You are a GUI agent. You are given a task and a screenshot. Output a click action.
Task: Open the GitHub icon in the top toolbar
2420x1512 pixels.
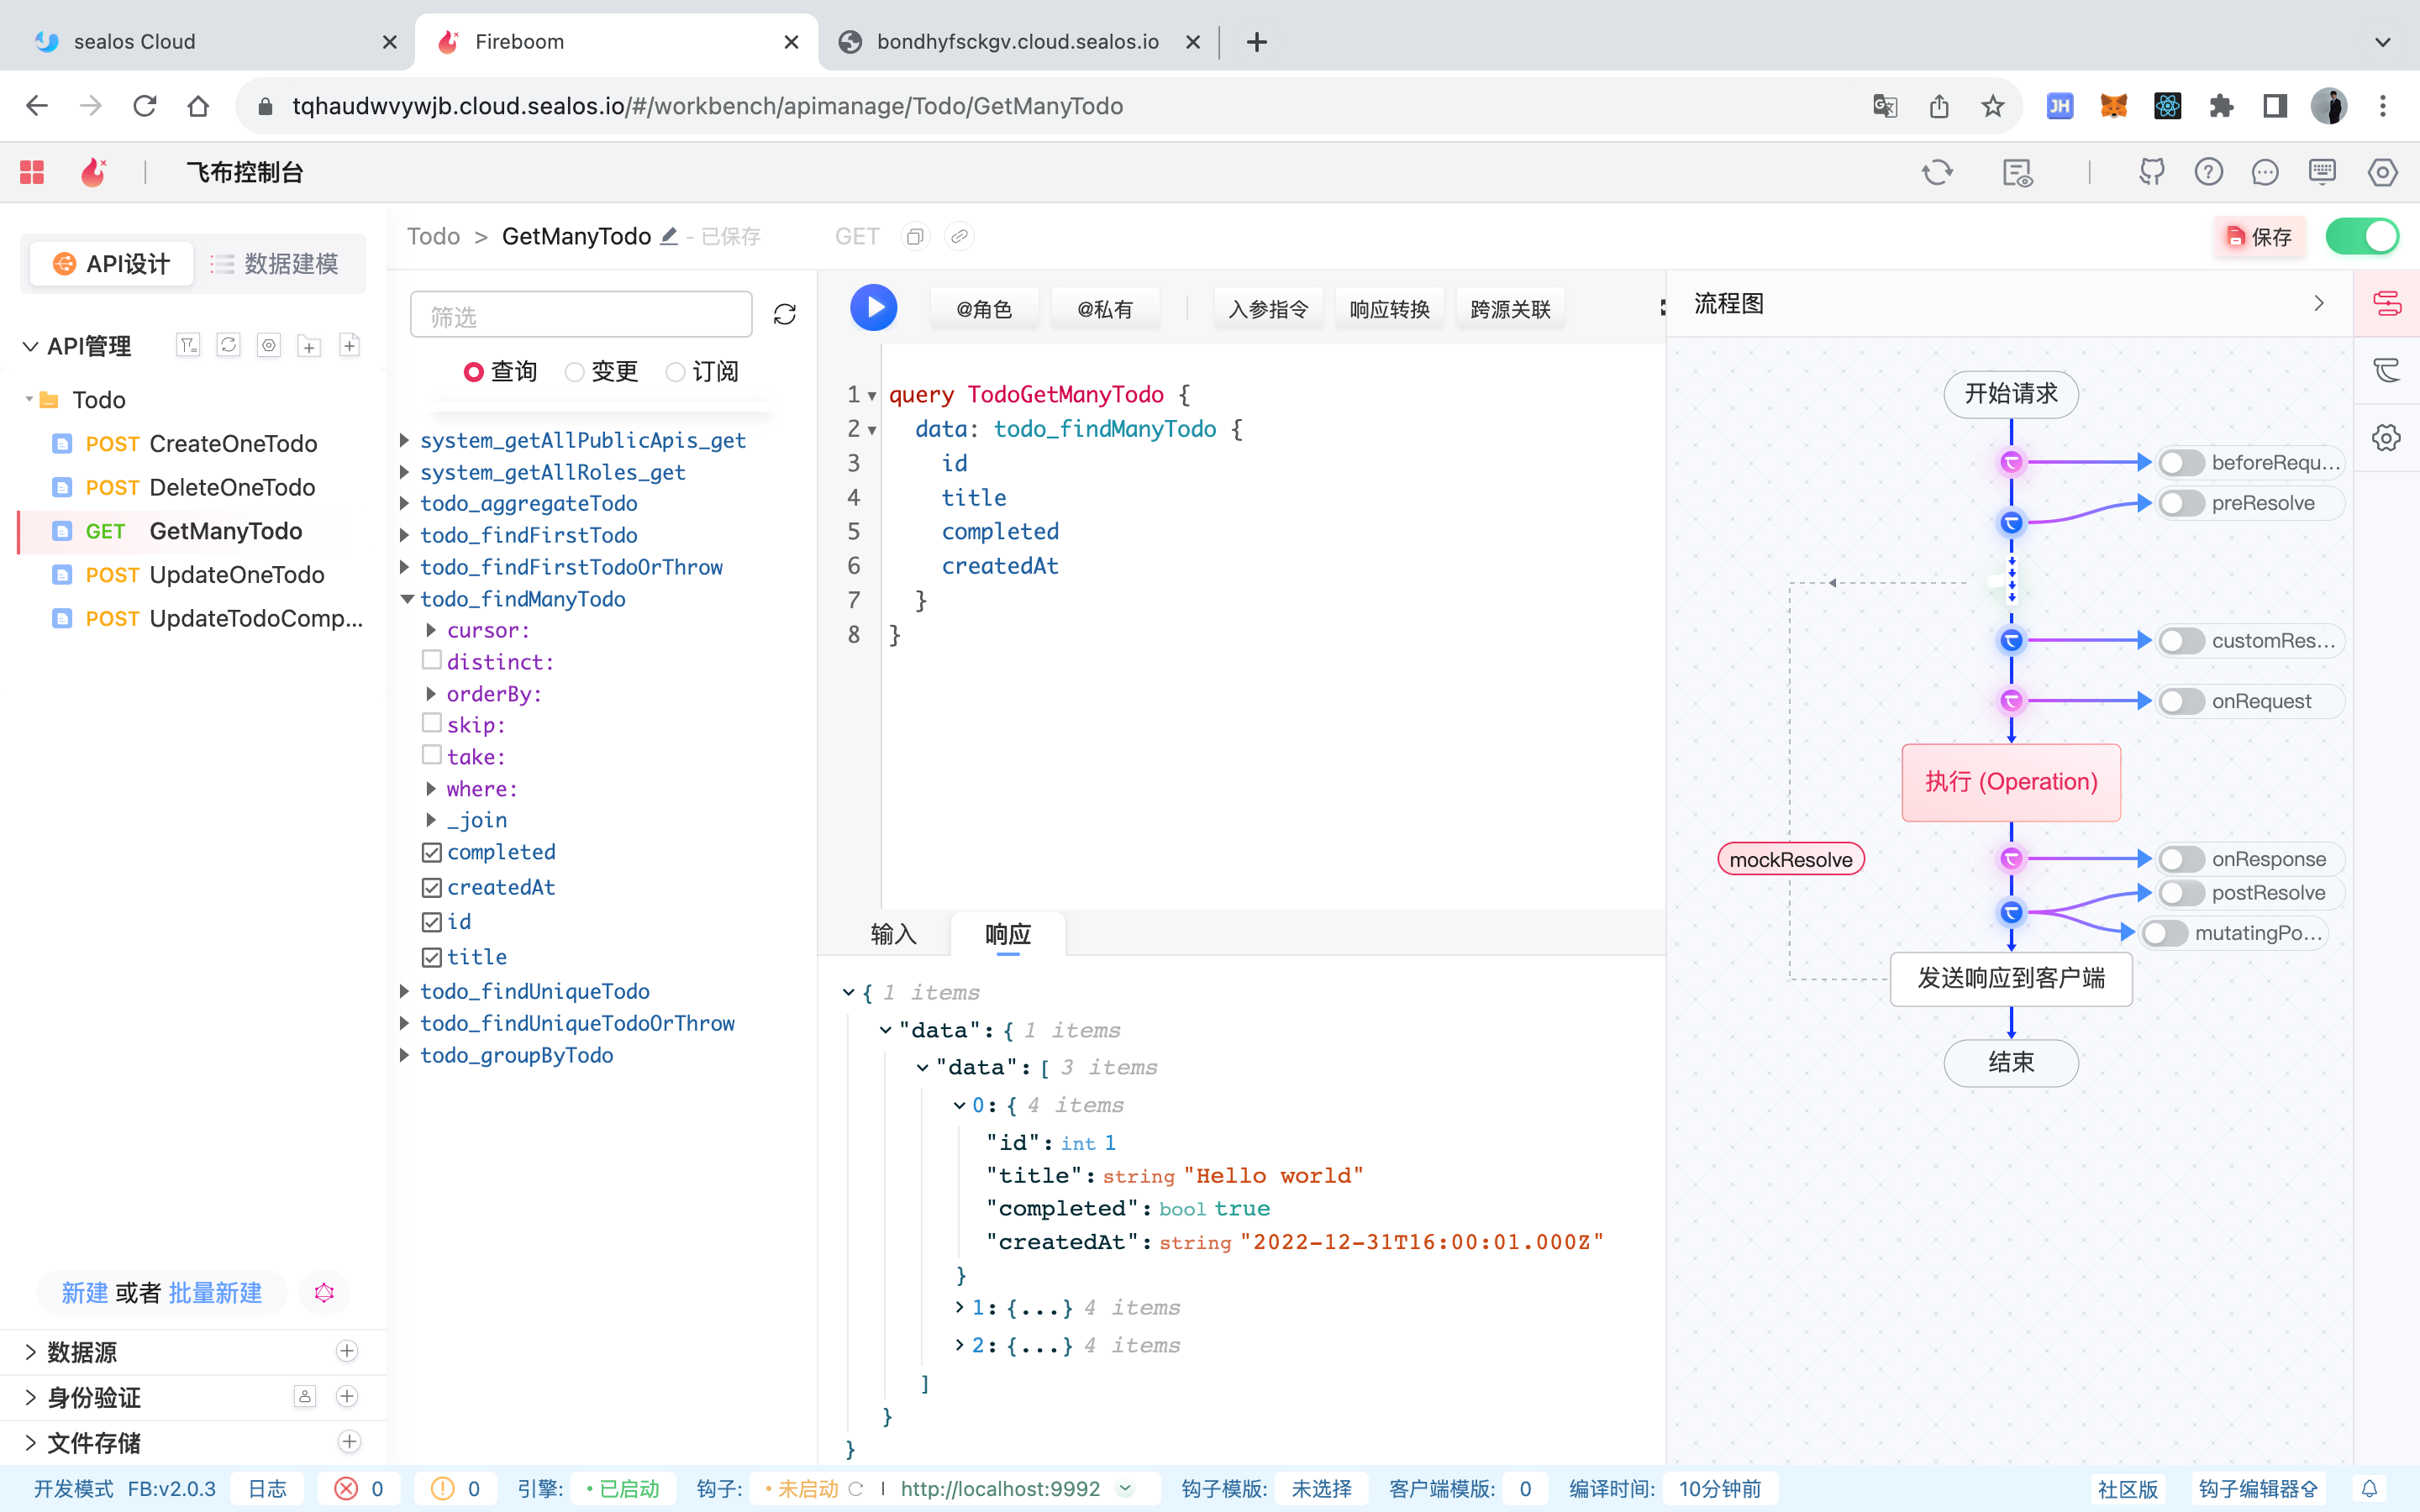(2151, 172)
